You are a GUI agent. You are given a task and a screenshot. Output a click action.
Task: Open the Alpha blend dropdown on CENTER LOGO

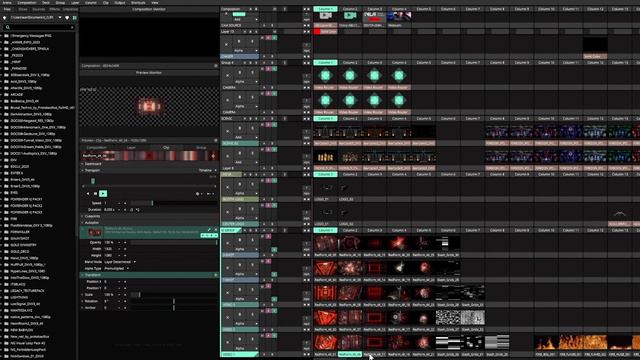[x=246, y=218]
